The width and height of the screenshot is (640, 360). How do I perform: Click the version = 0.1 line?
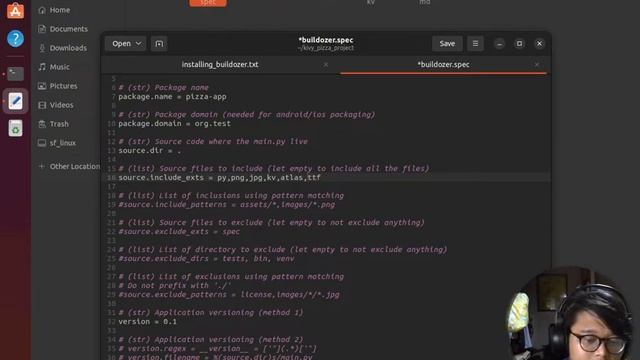pyautogui.click(x=147, y=322)
